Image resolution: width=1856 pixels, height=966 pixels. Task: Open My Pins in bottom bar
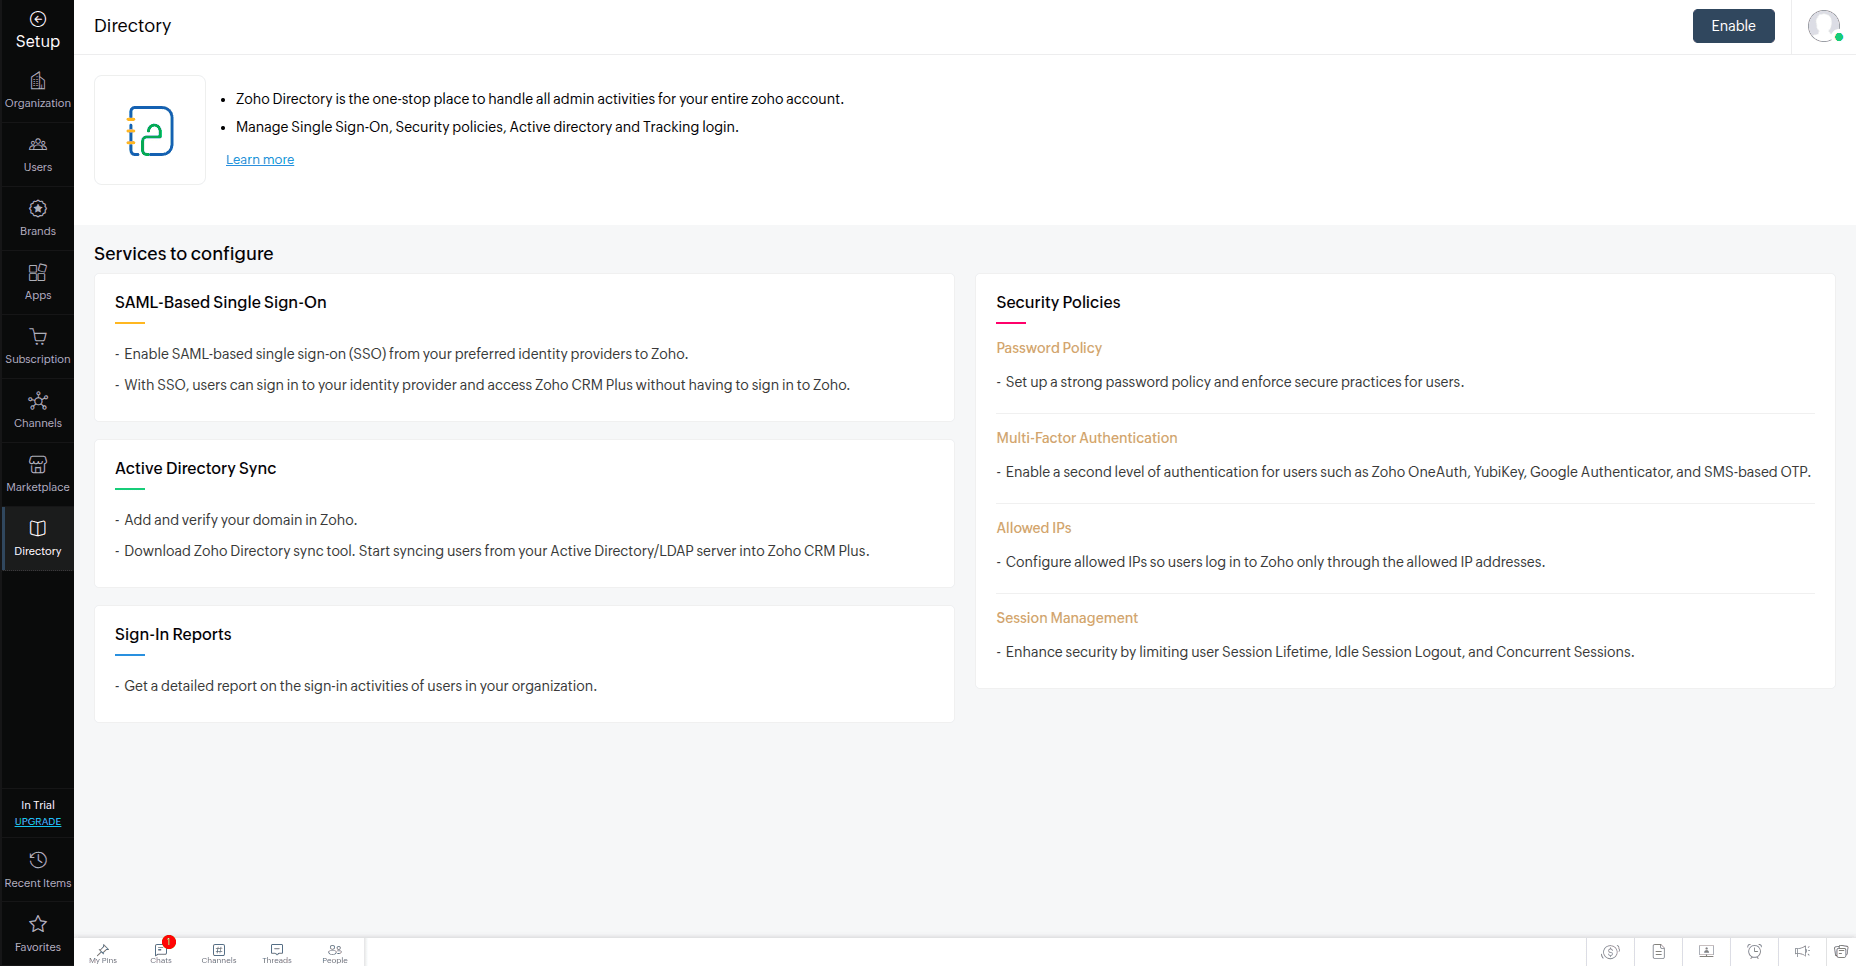click(103, 952)
